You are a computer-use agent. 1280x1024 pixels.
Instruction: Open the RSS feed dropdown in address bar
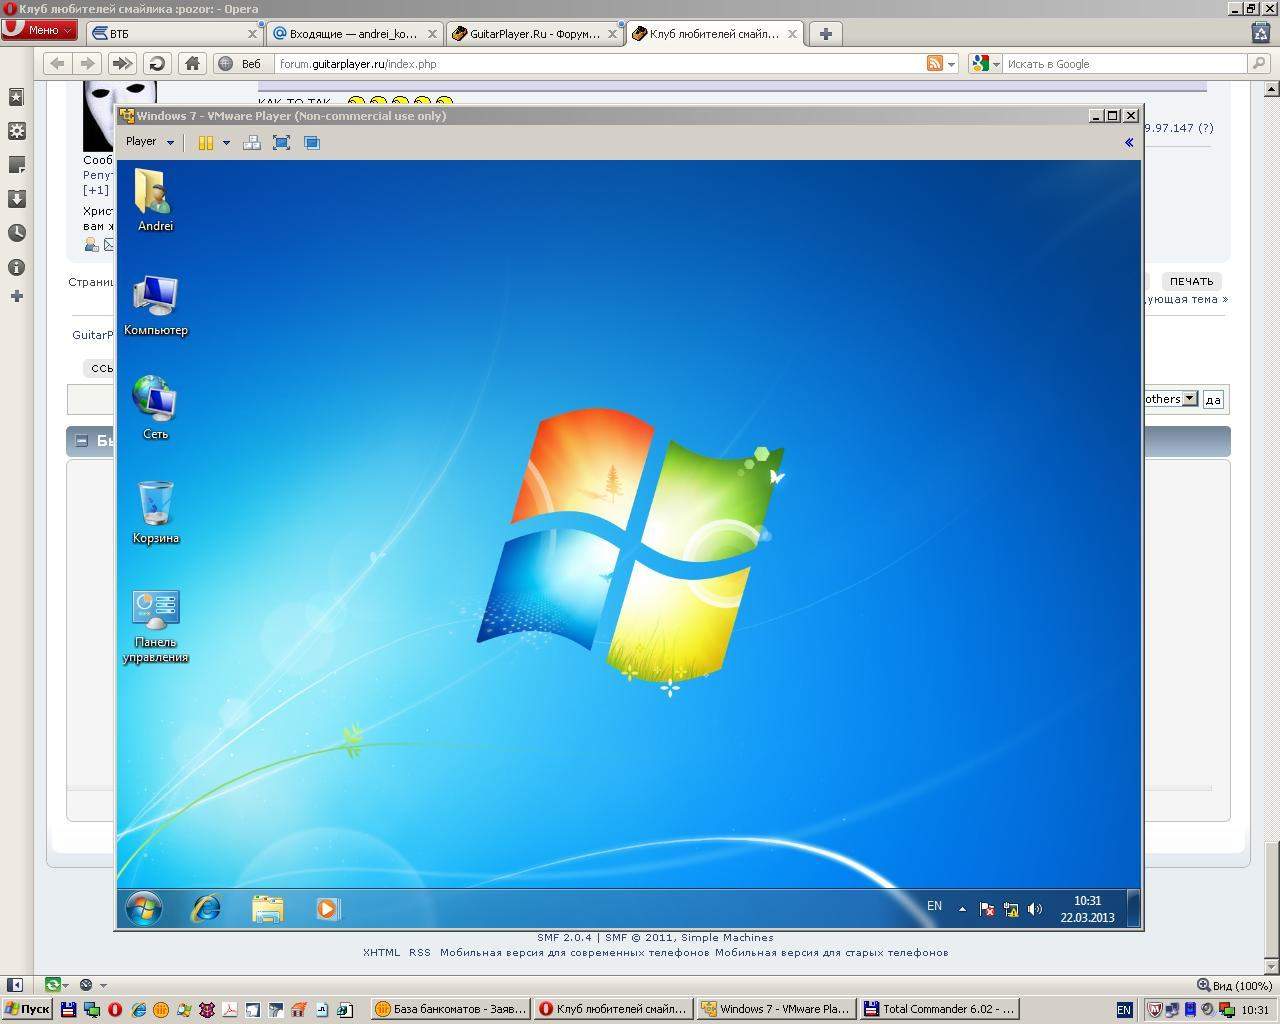tap(941, 64)
